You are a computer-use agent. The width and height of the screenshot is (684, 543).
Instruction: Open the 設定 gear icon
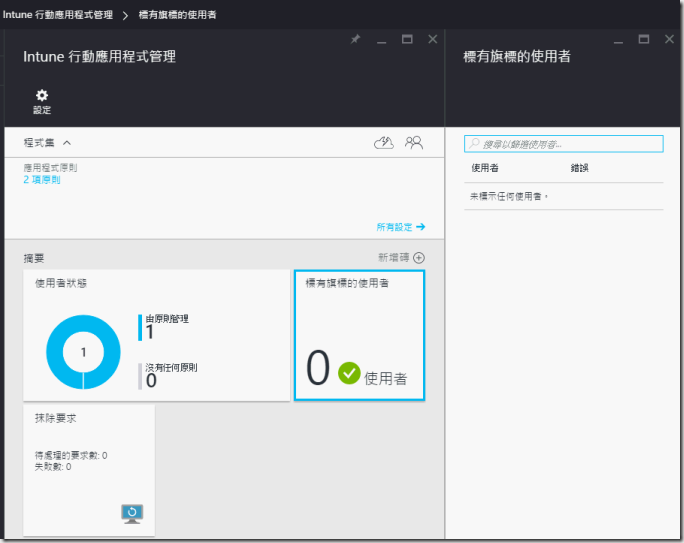[42, 96]
